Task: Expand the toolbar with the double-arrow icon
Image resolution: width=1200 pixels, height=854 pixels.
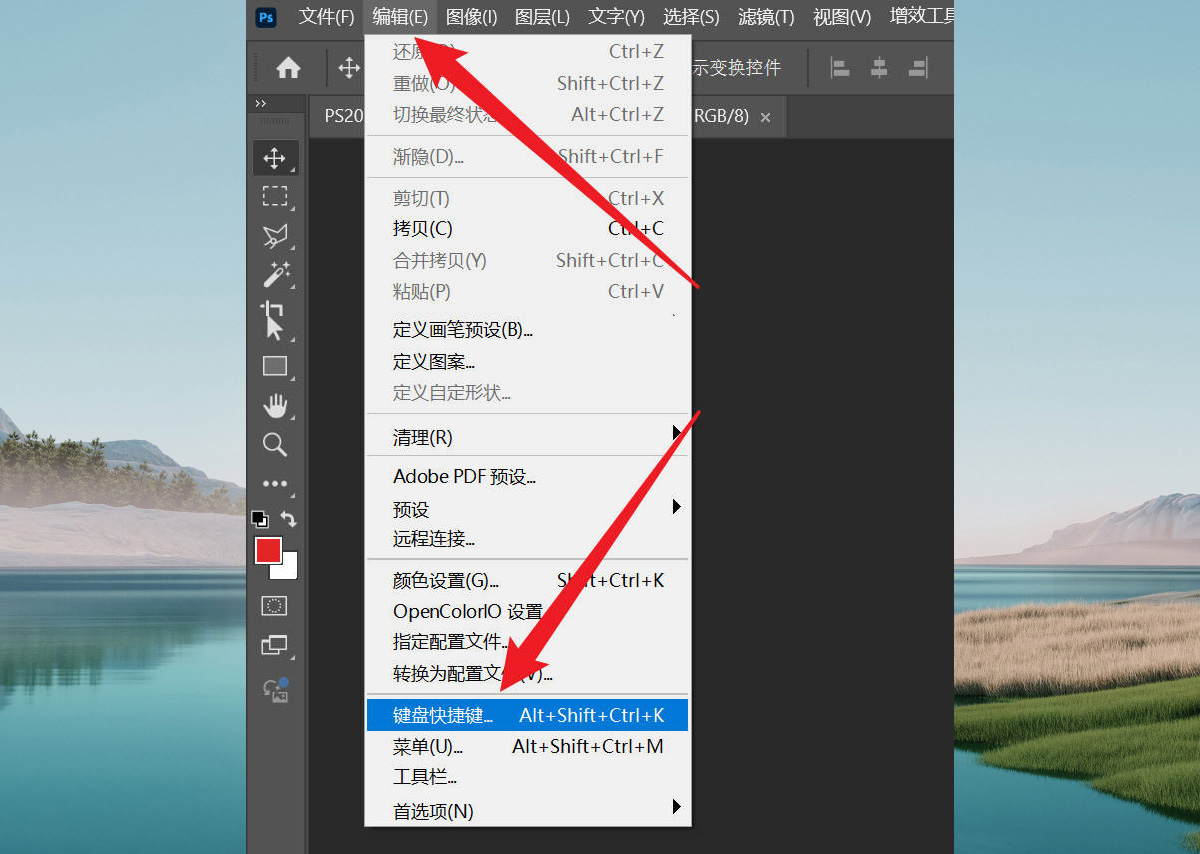Action: pos(261,103)
